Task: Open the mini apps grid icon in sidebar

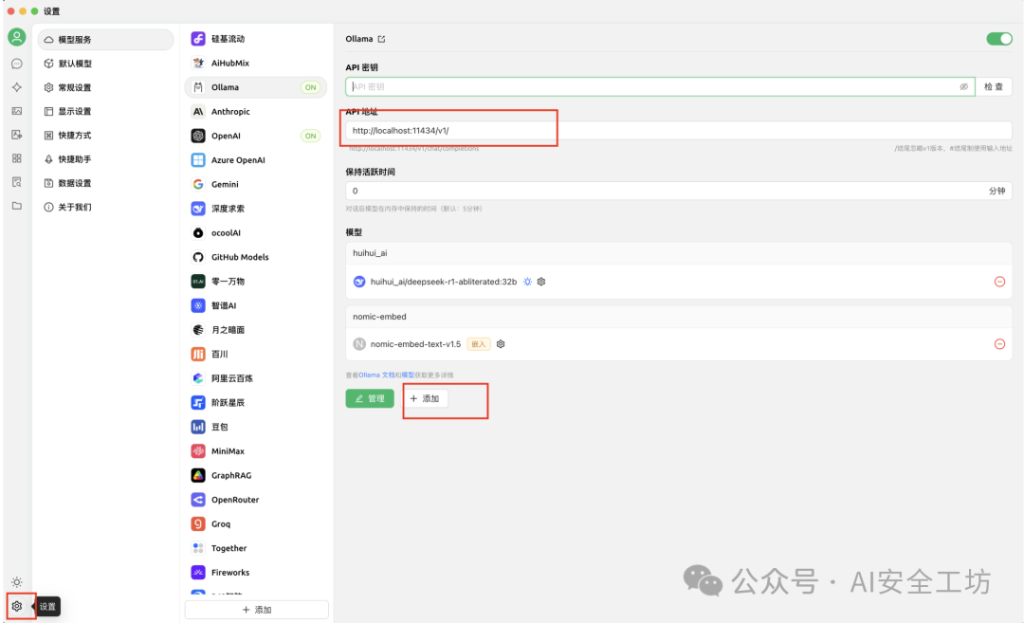Action: pyautogui.click(x=16, y=159)
